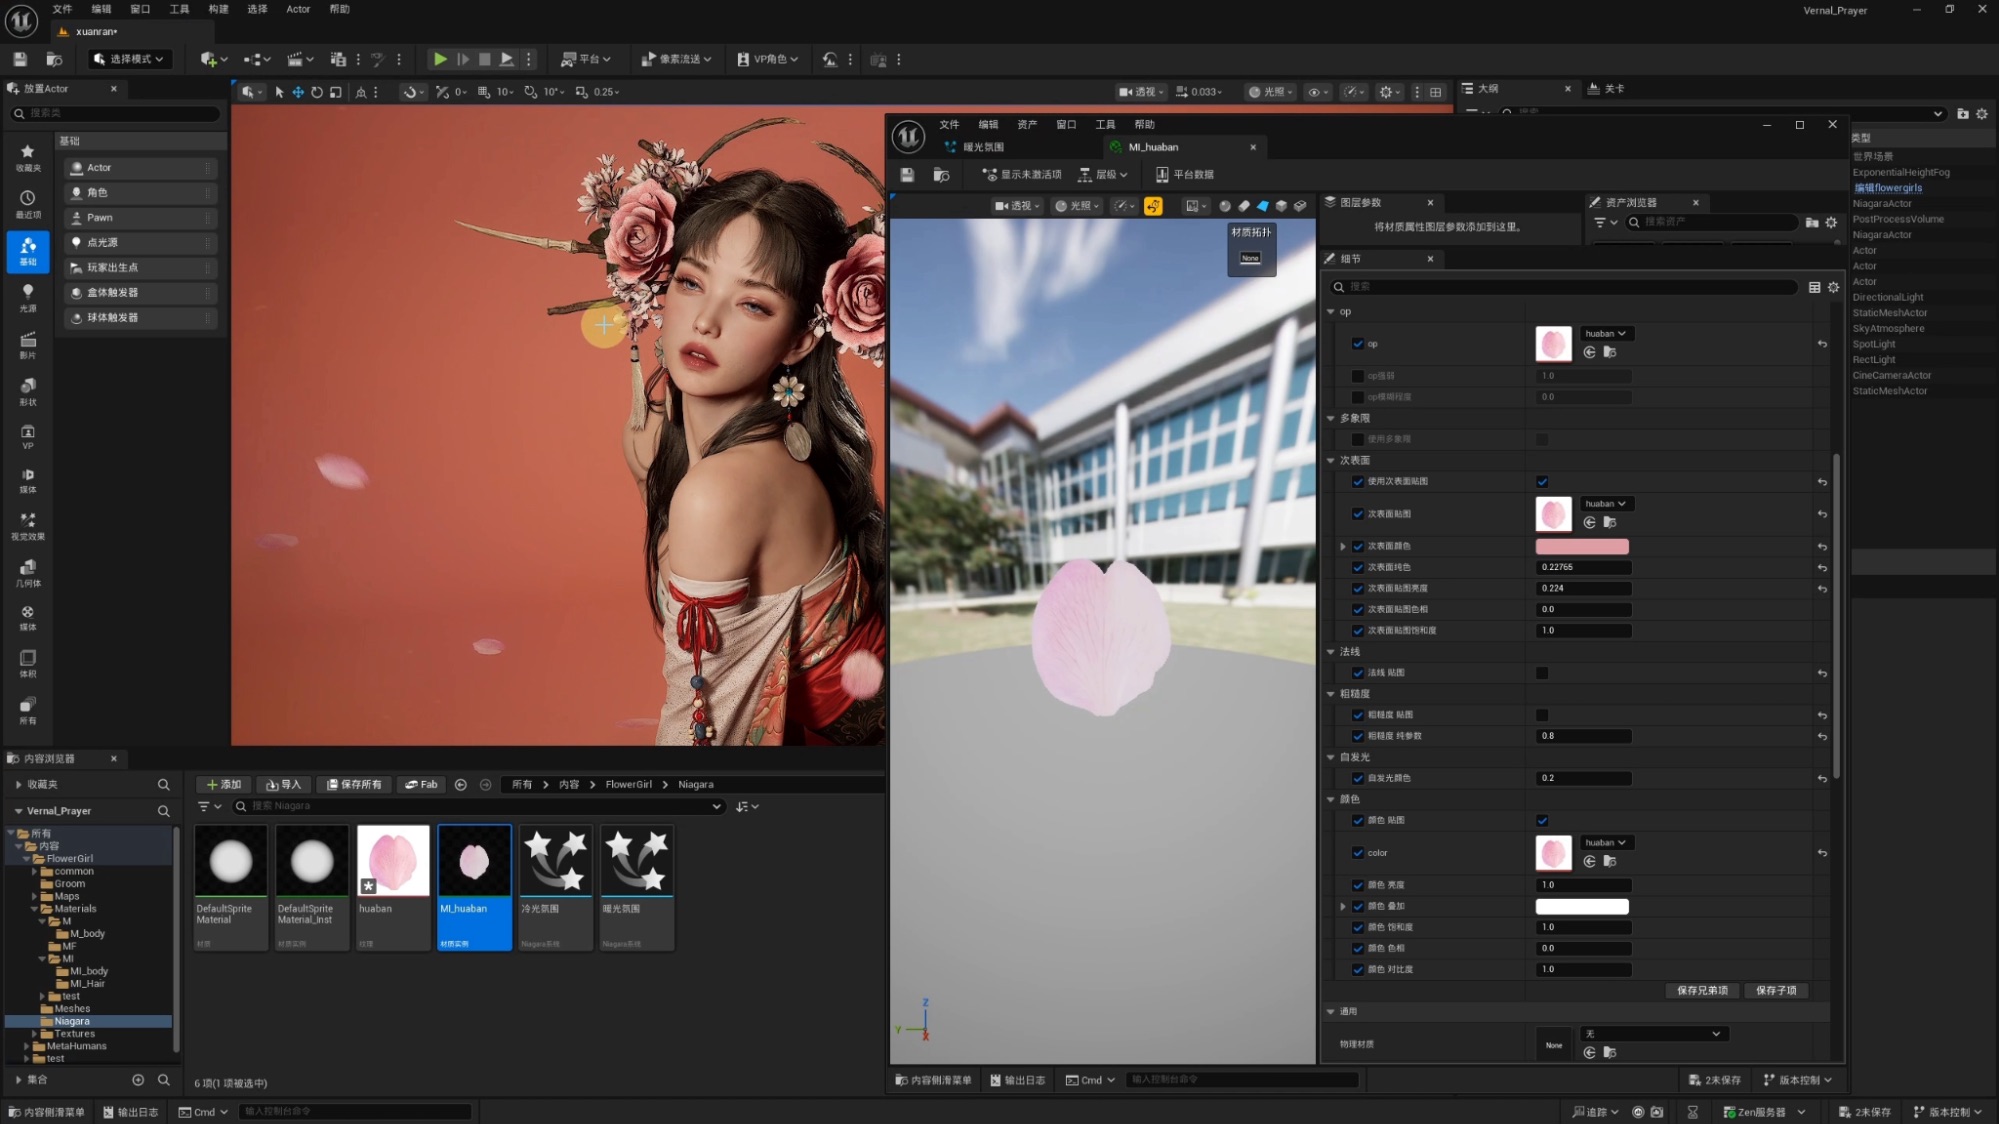
Task: Open the 构建 menu in the main menu bar
Action: [218, 9]
